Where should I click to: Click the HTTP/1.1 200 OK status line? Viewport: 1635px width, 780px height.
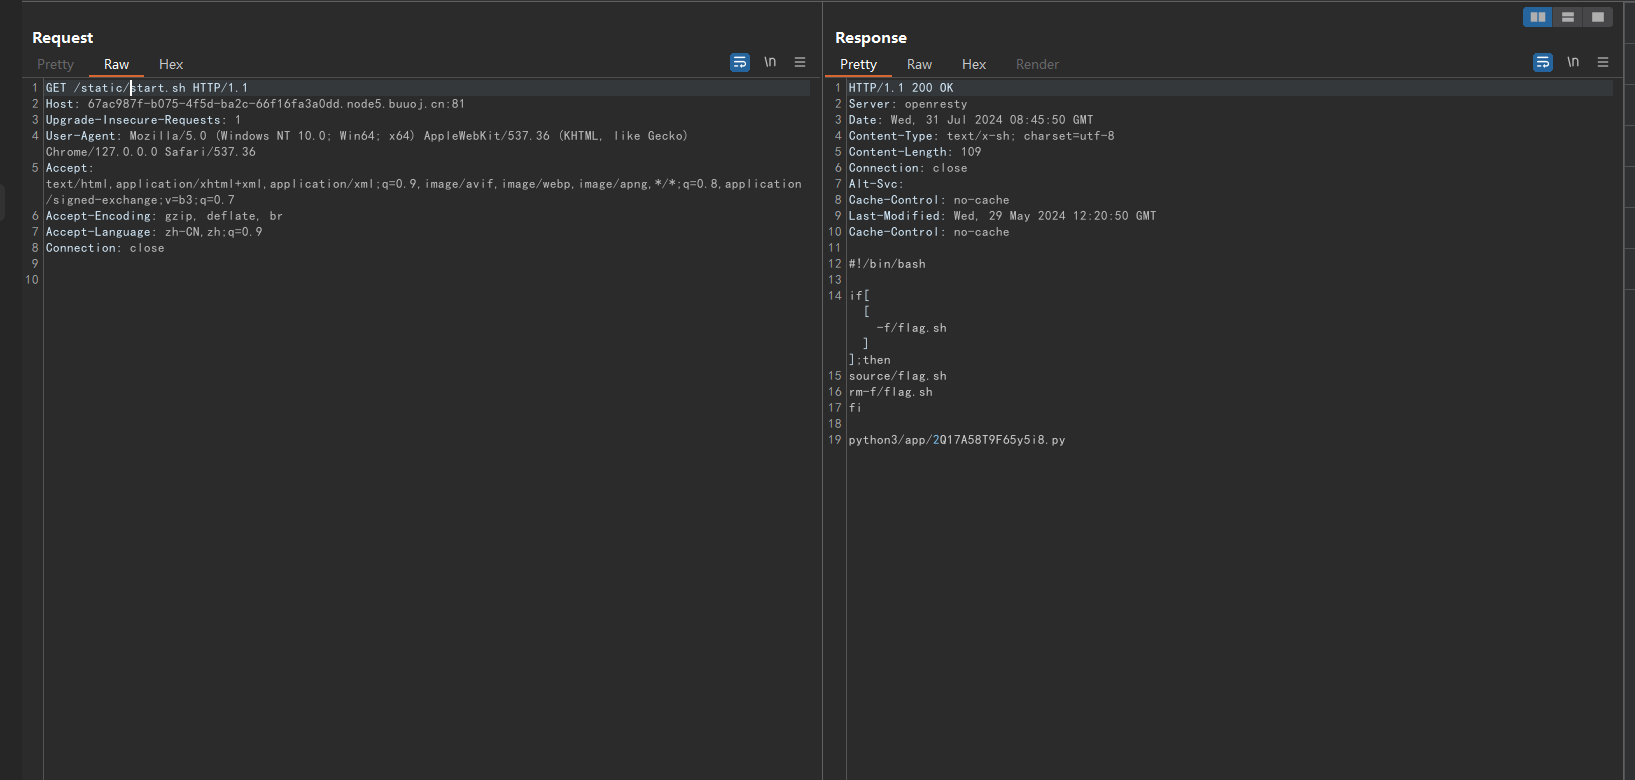(901, 88)
